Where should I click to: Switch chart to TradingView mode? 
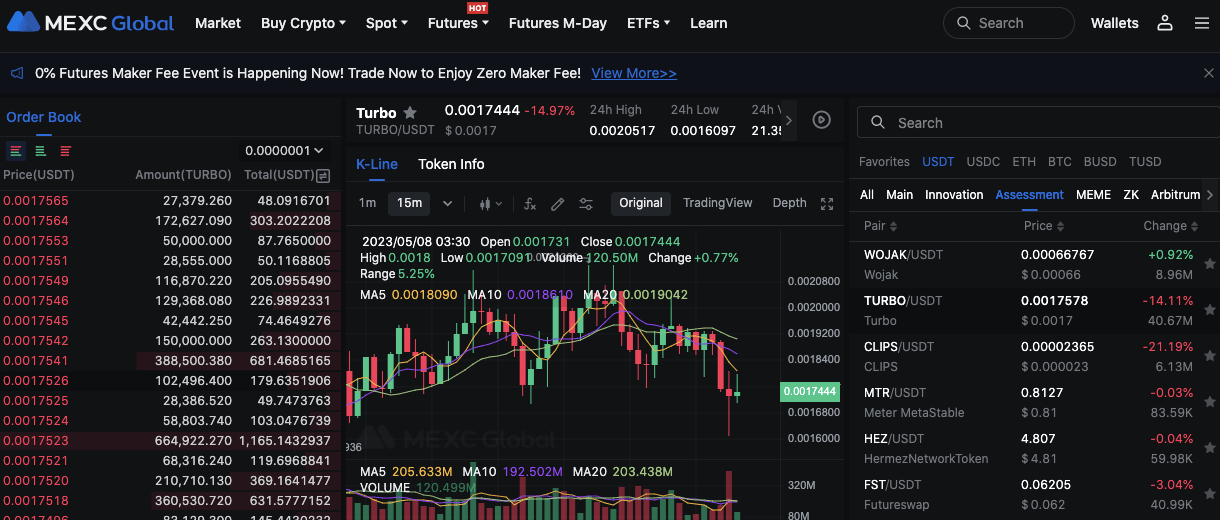[x=718, y=203]
